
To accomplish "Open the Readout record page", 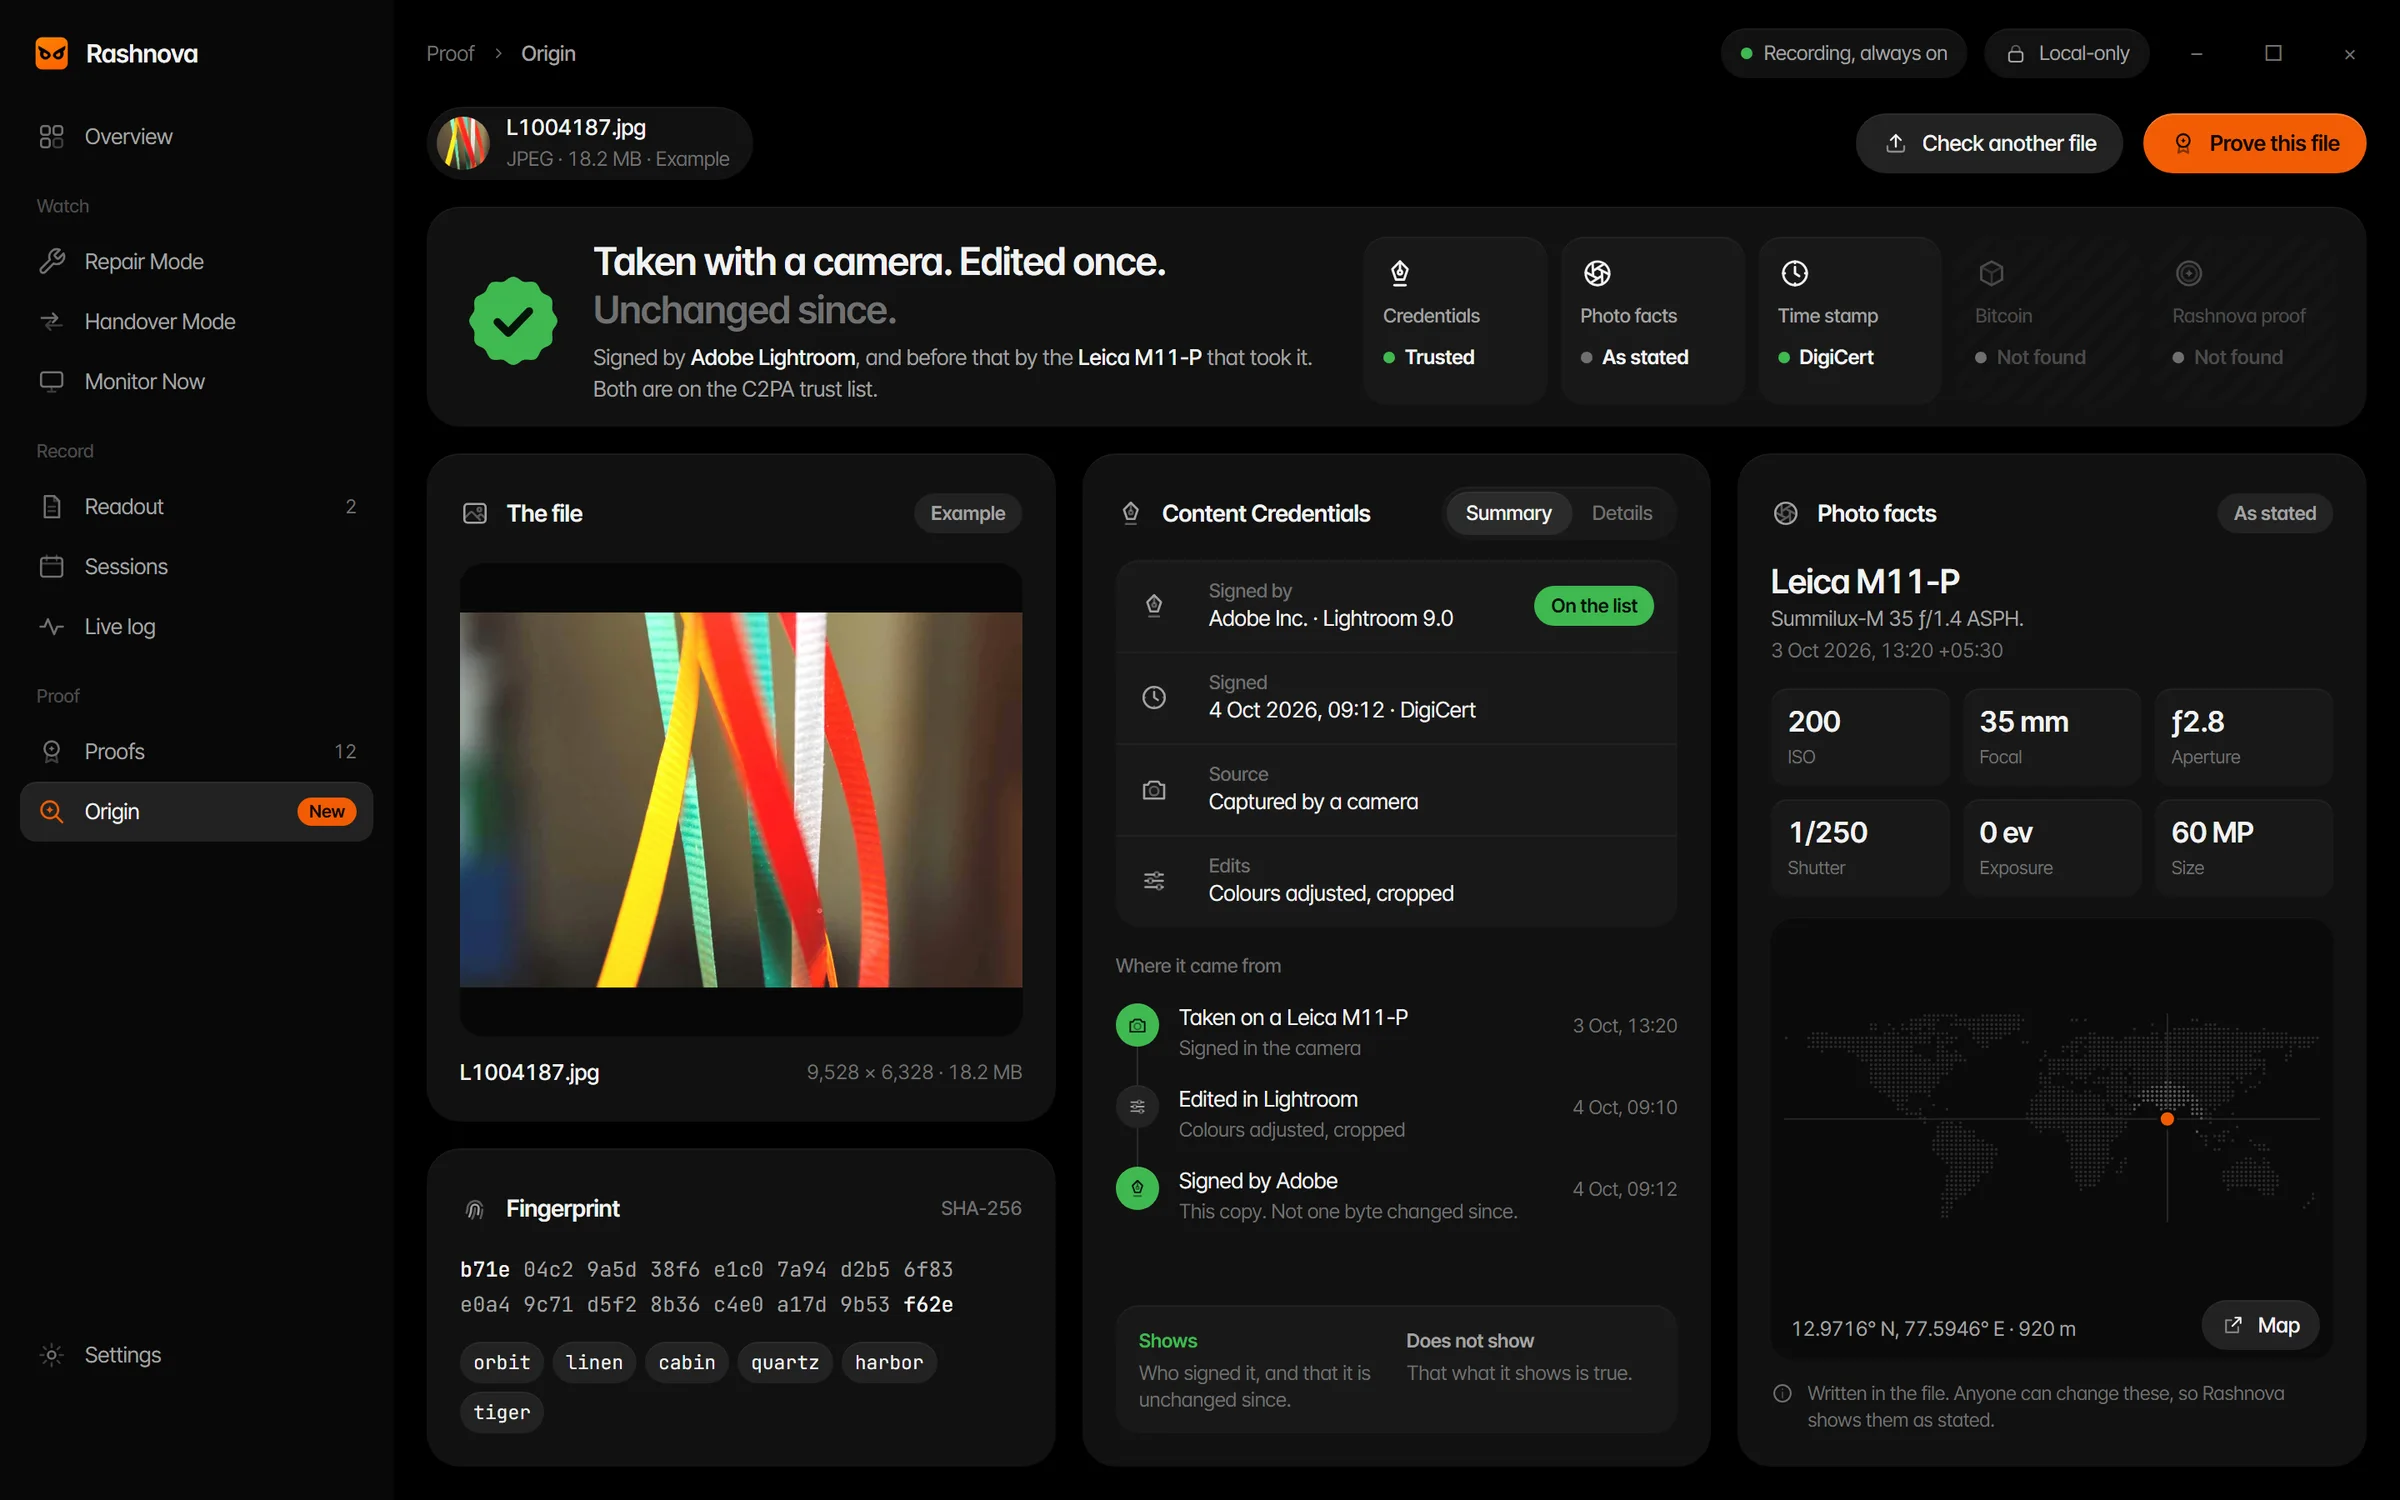I will click(197, 507).
